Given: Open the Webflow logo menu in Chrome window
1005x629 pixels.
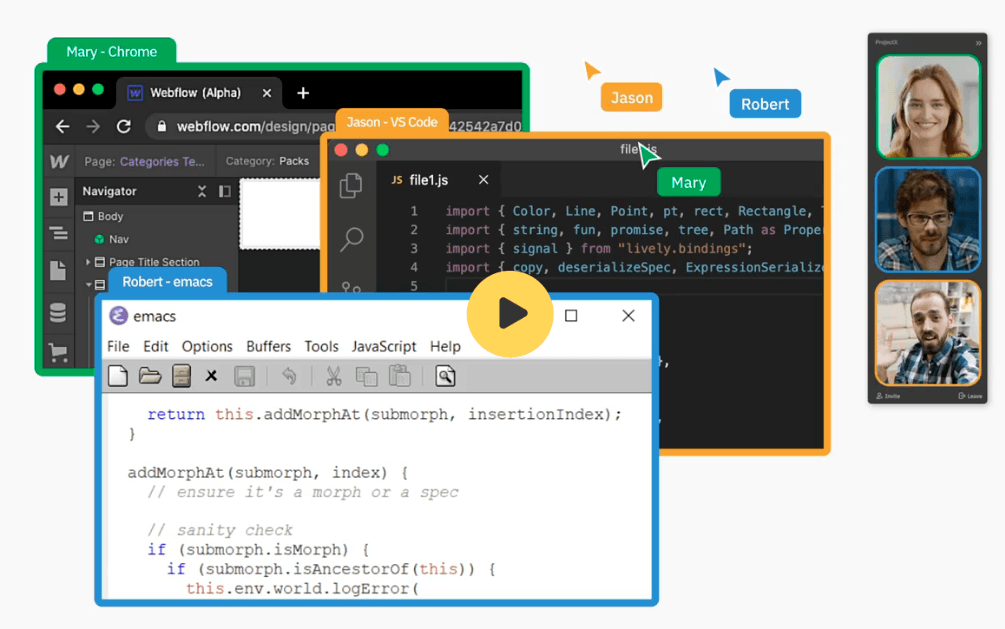Looking at the screenshot, I should [x=59, y=161].
